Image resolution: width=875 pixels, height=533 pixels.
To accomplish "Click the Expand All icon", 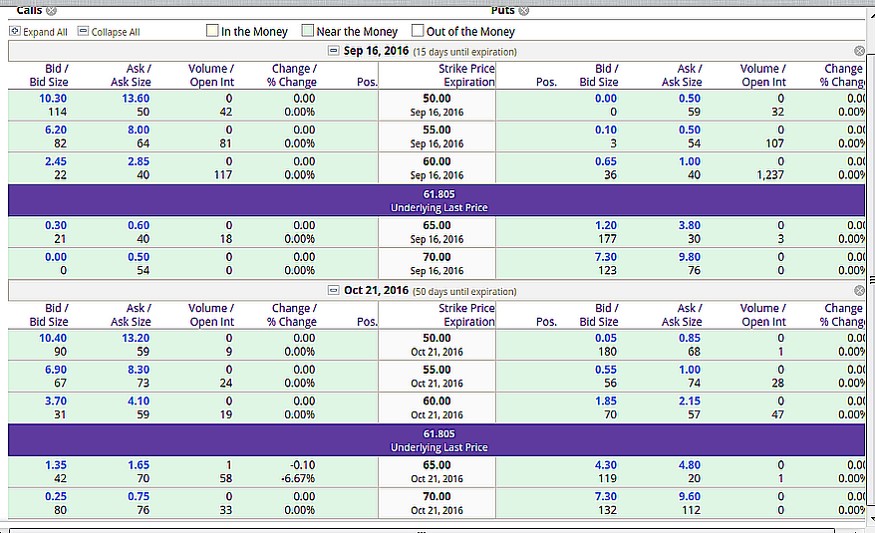I will pos(15,32).
